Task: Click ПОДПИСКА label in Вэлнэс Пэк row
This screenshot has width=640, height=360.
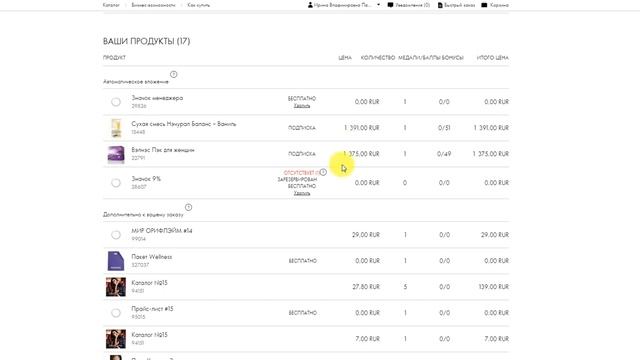Action: [302, 154]
